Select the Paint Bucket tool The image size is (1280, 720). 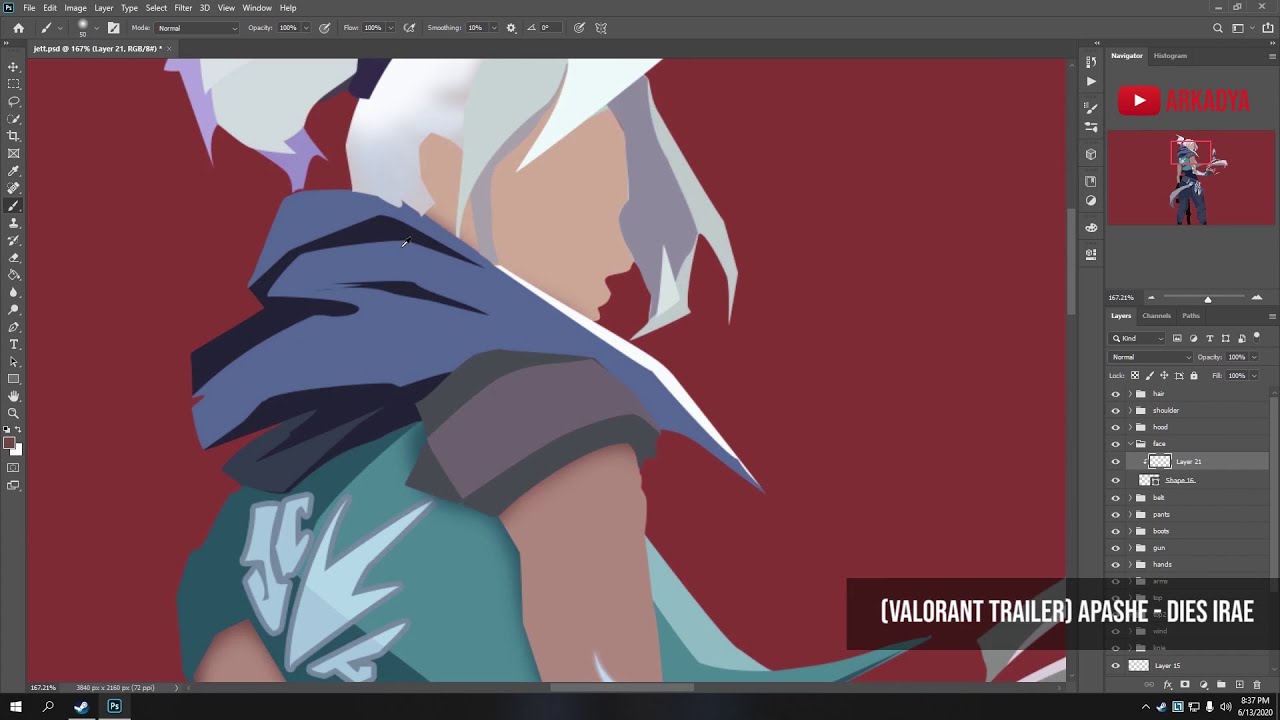point(14,275)
